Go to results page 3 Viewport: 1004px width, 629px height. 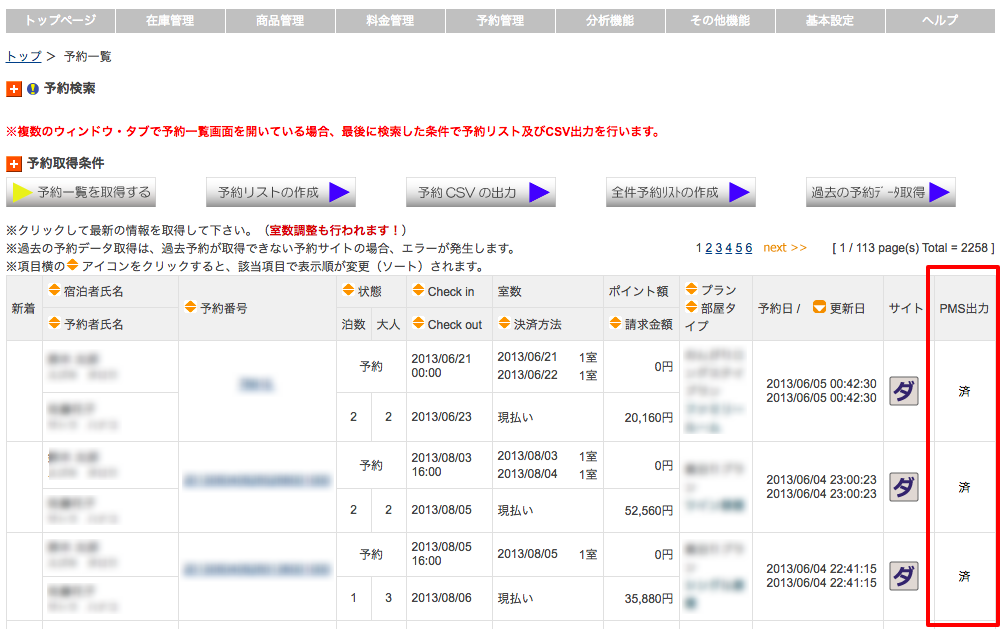tap(718, 248)
